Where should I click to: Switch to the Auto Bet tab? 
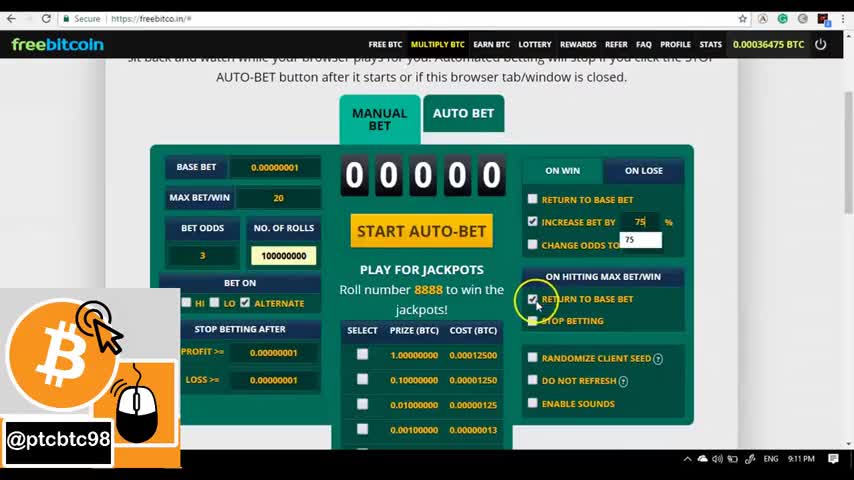tap(463, 113)
